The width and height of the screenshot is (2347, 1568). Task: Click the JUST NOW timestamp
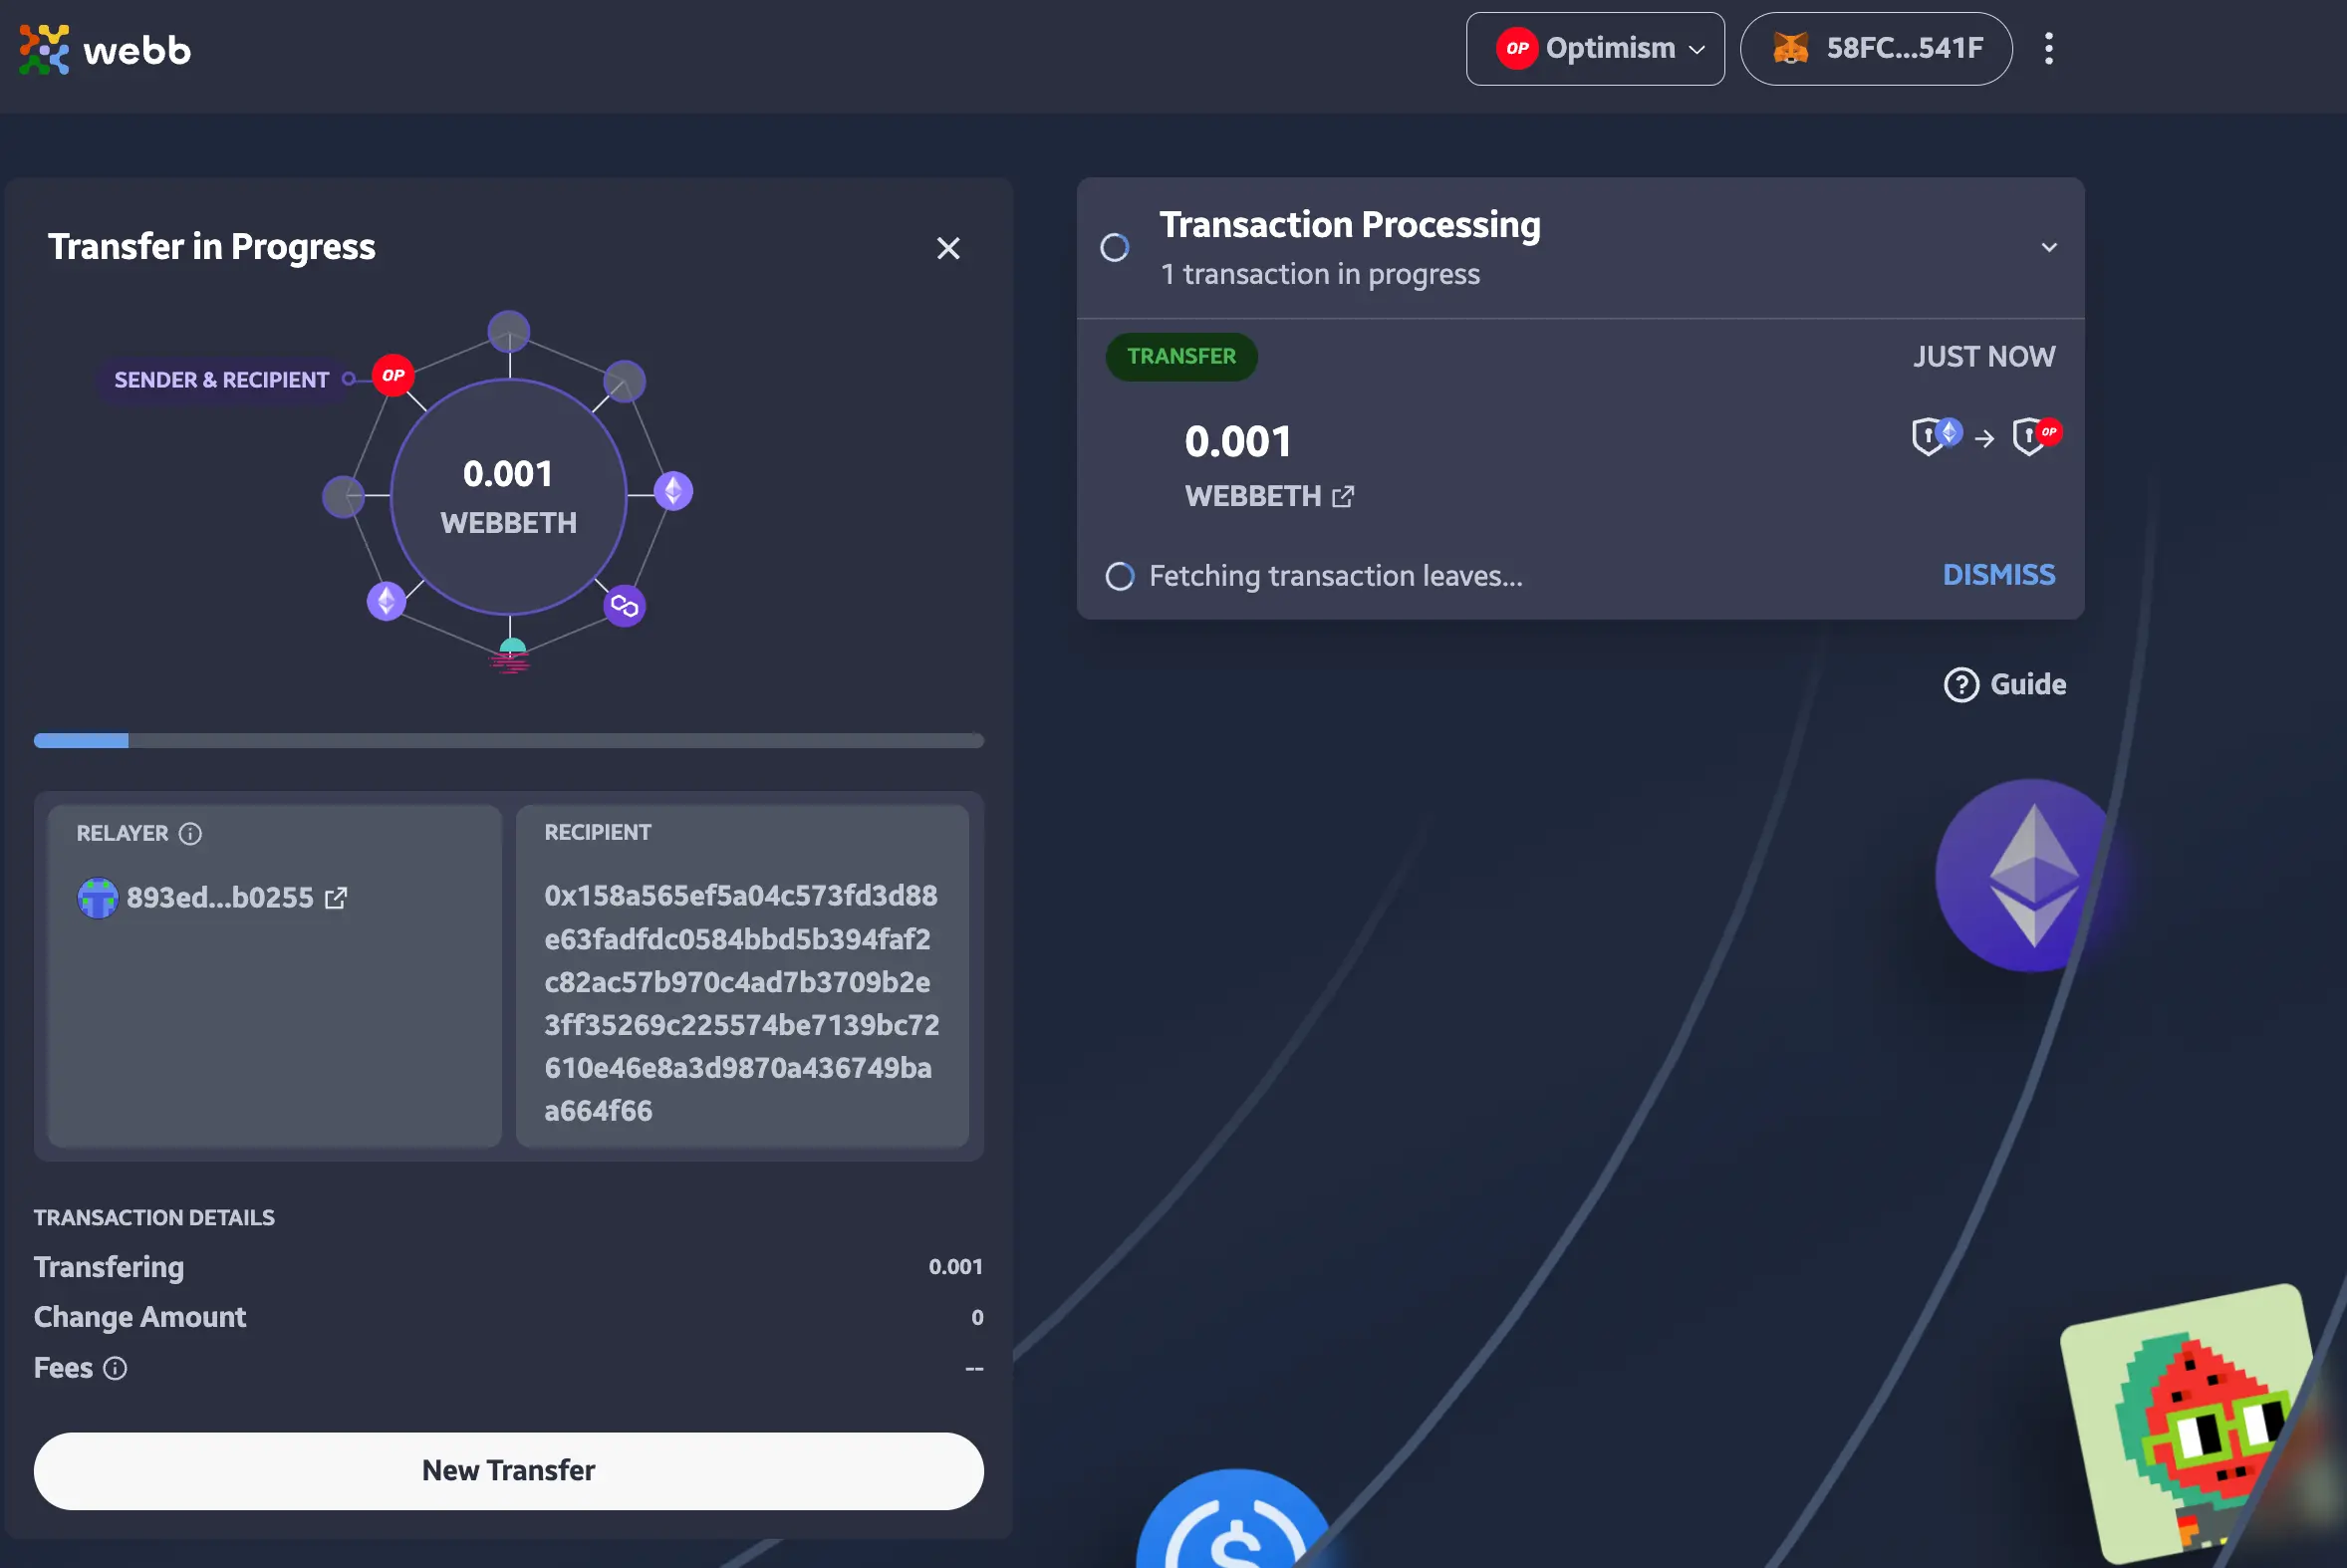point(1984,356)
